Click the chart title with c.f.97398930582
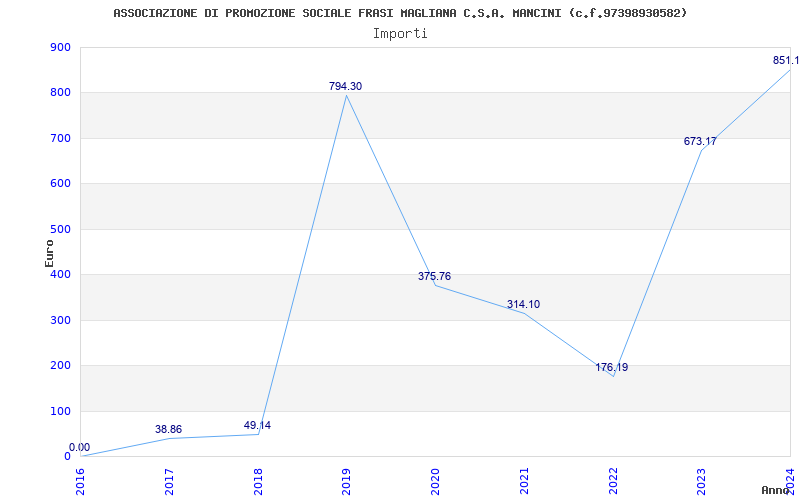Screen dimensions: 800x500 (x=400, y=13)
